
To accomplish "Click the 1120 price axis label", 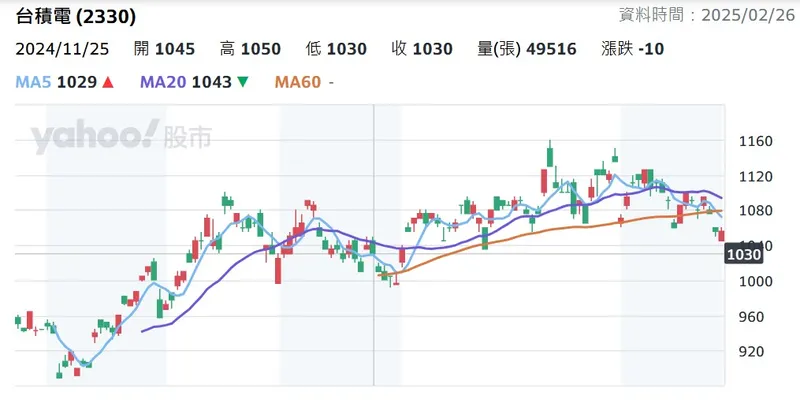I will (756, 177).
